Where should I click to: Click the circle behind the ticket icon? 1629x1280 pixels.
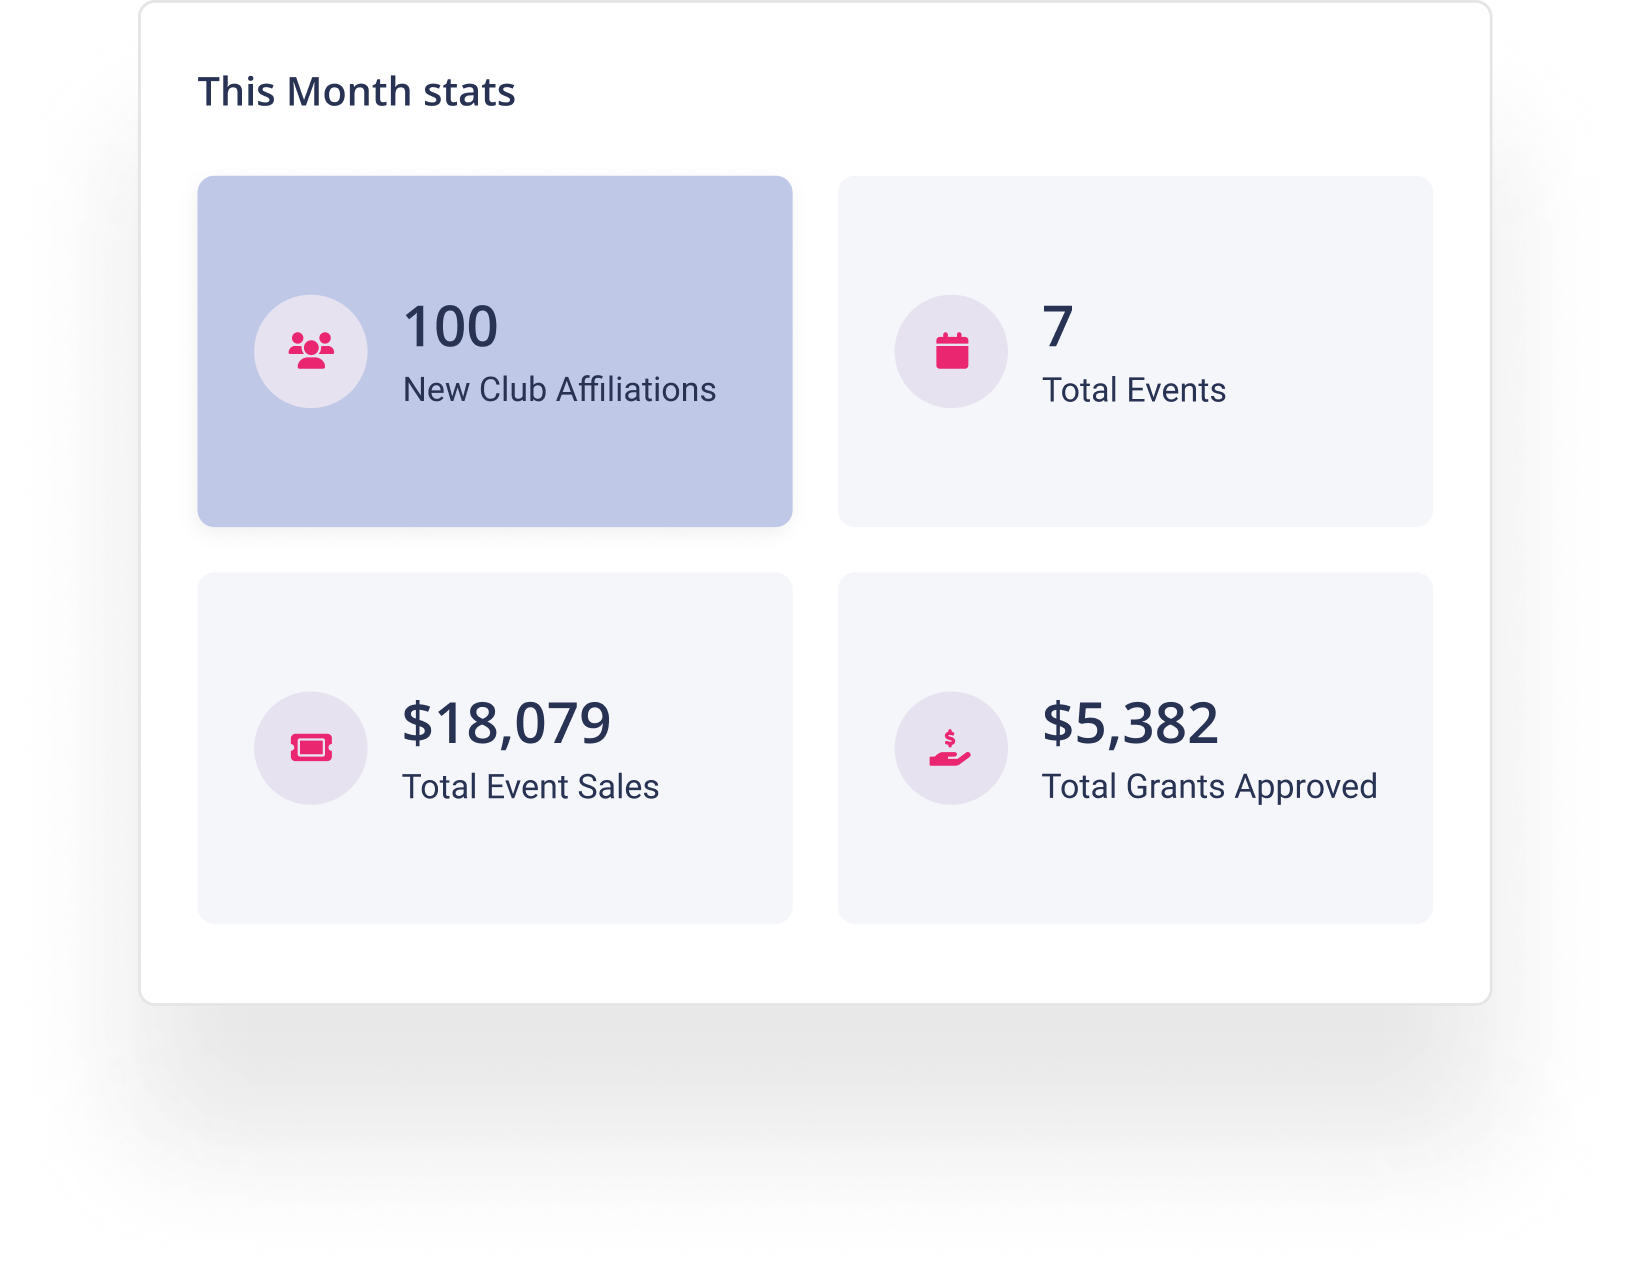click(x=311, y=748)
